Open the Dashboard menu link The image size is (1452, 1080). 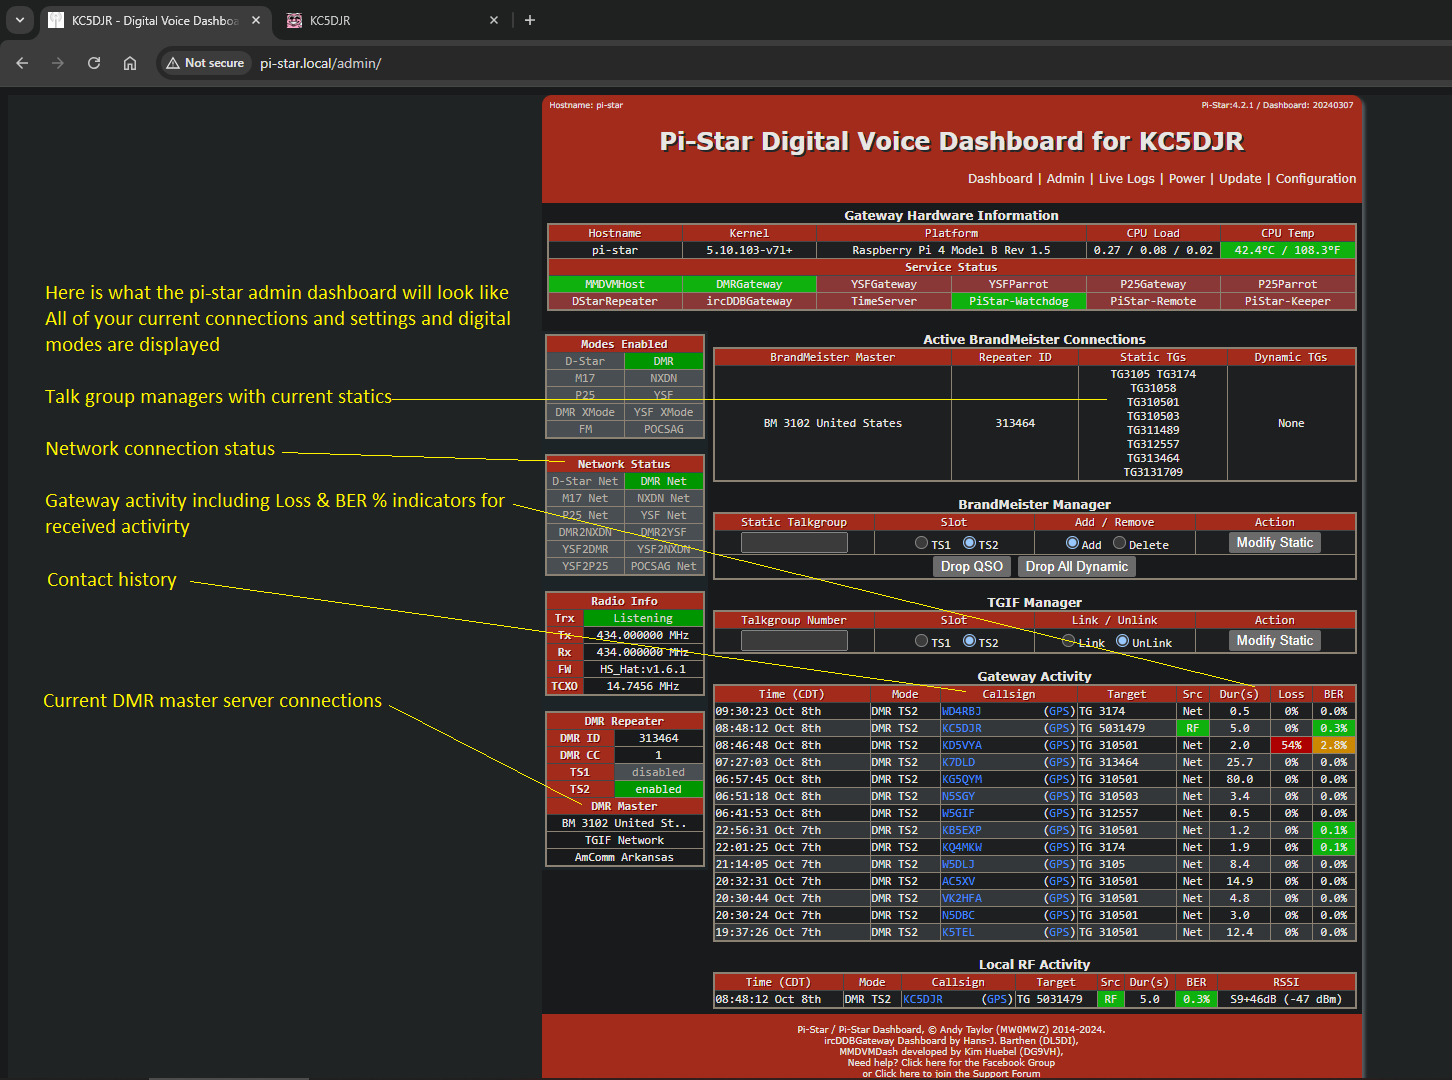(x=1000, y=179)
